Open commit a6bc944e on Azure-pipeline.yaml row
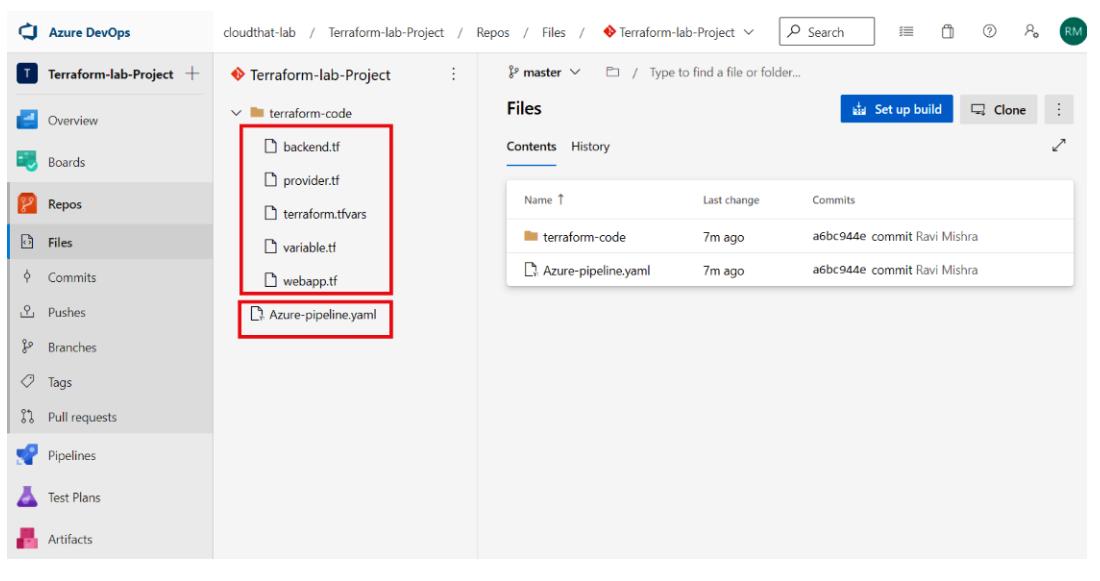1100x581 pixels. click(839, 270)
